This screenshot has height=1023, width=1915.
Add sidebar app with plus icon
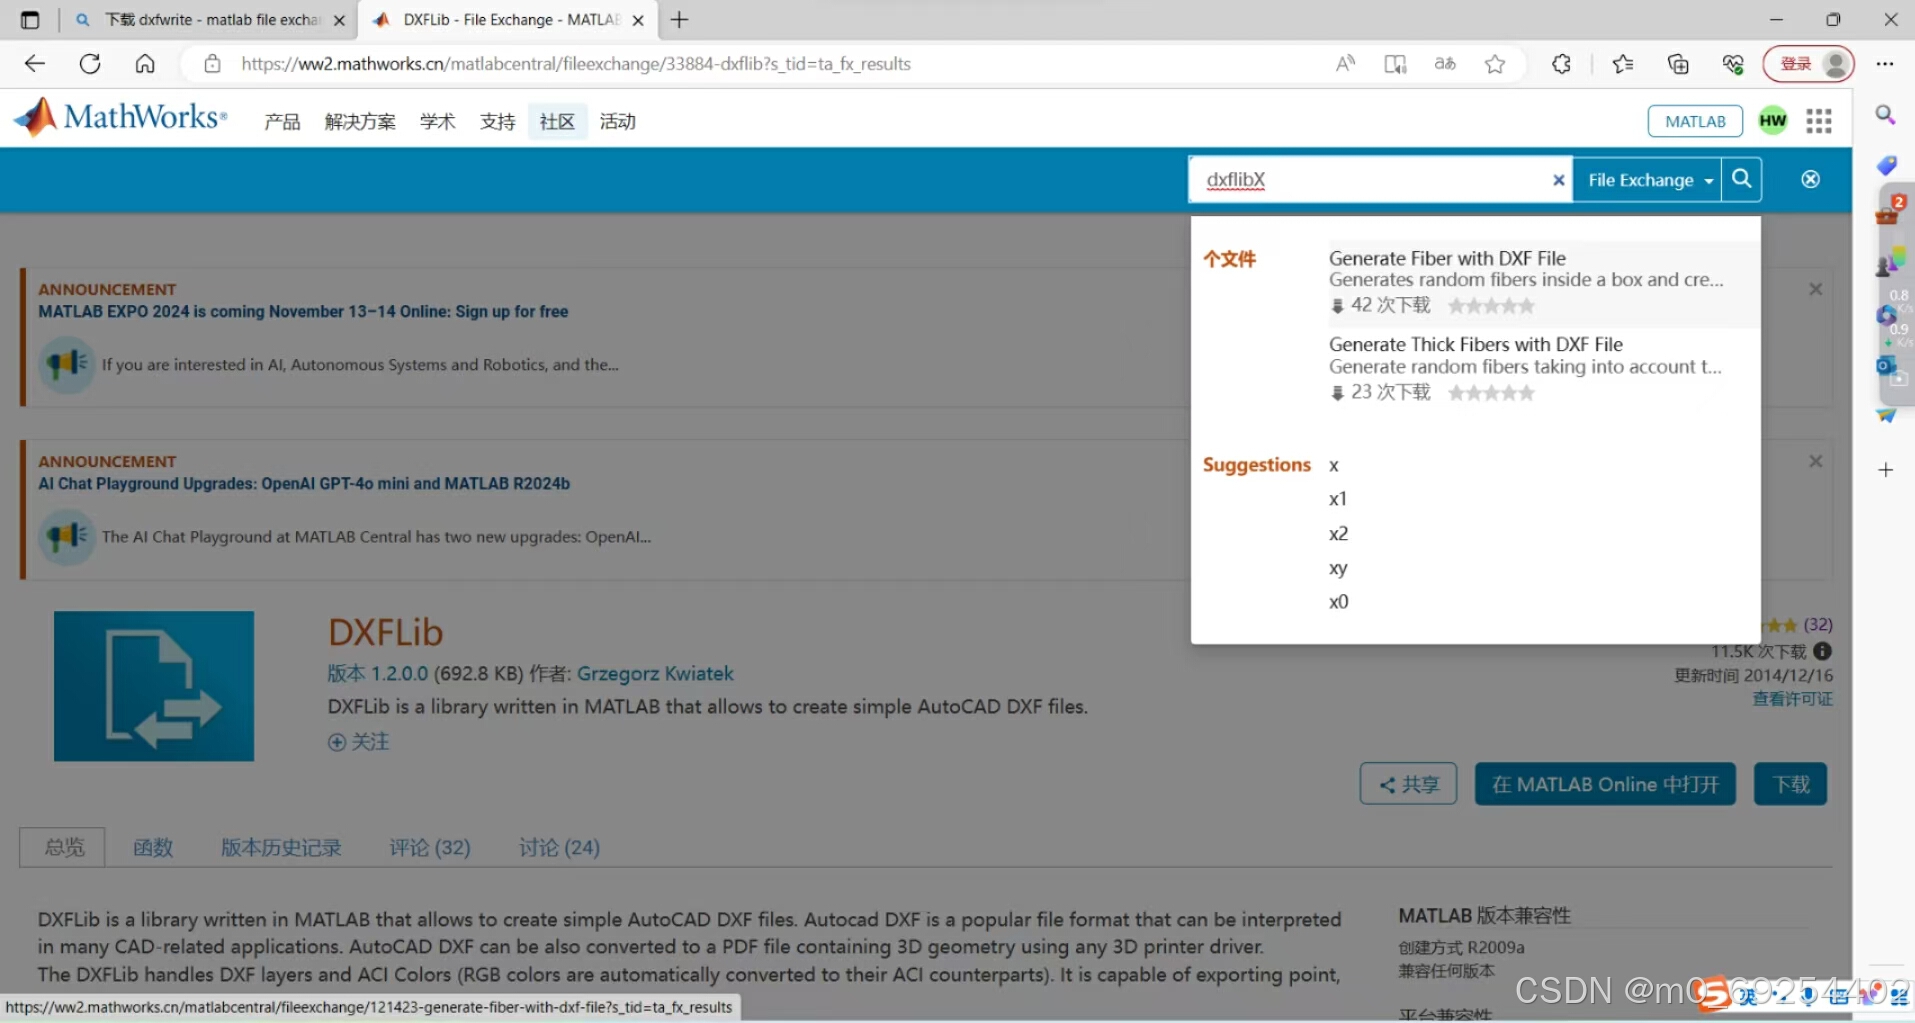[x=1885, y=470]
